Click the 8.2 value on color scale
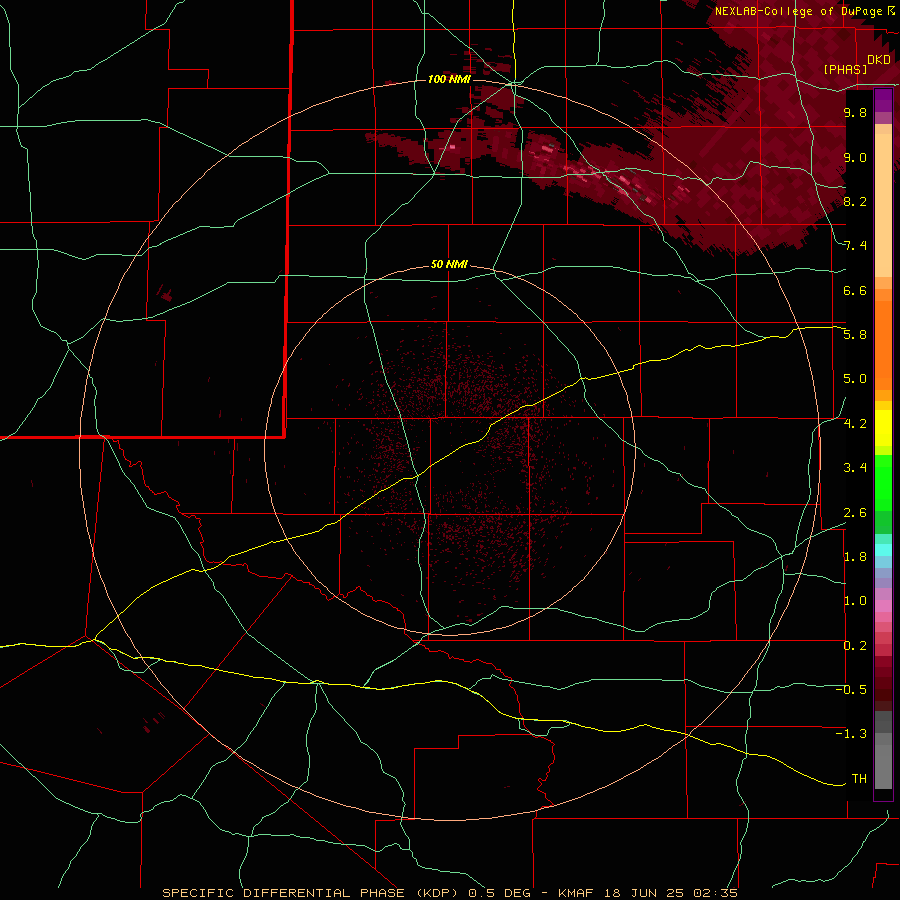This screenshot has width=900, height=900. [855, 202]
